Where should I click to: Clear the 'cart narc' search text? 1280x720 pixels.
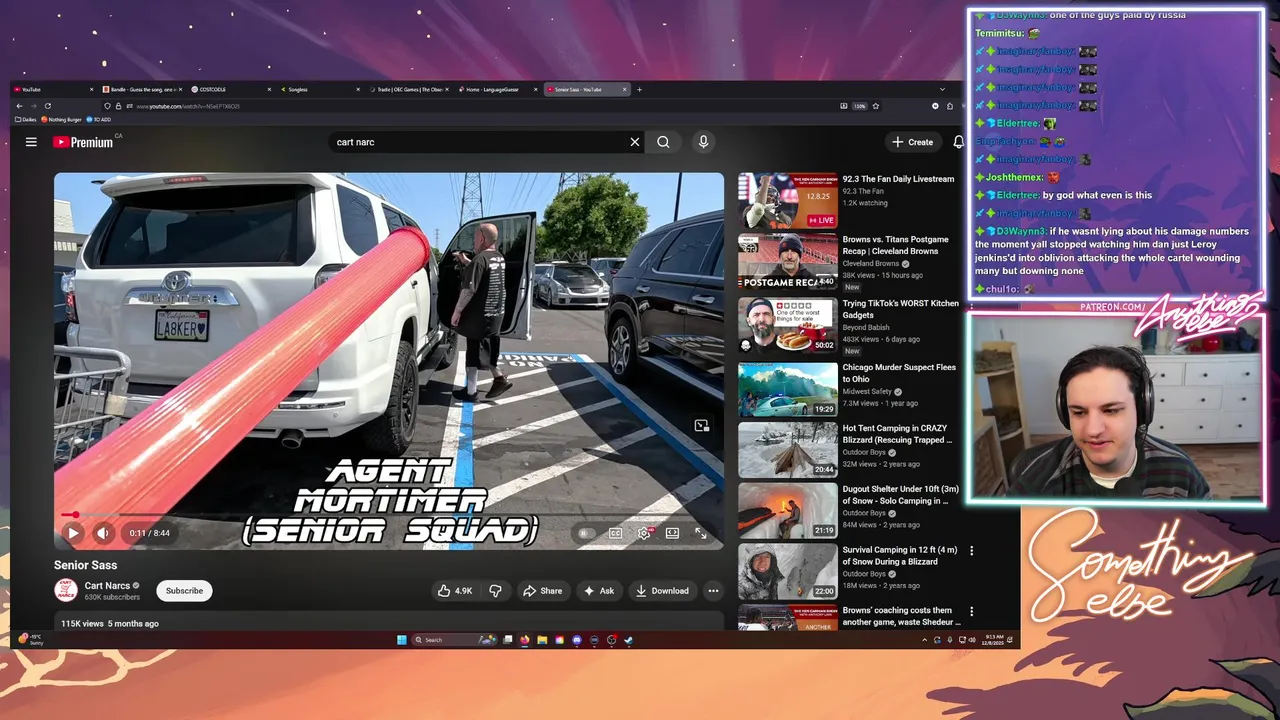[x=634, y=142]
